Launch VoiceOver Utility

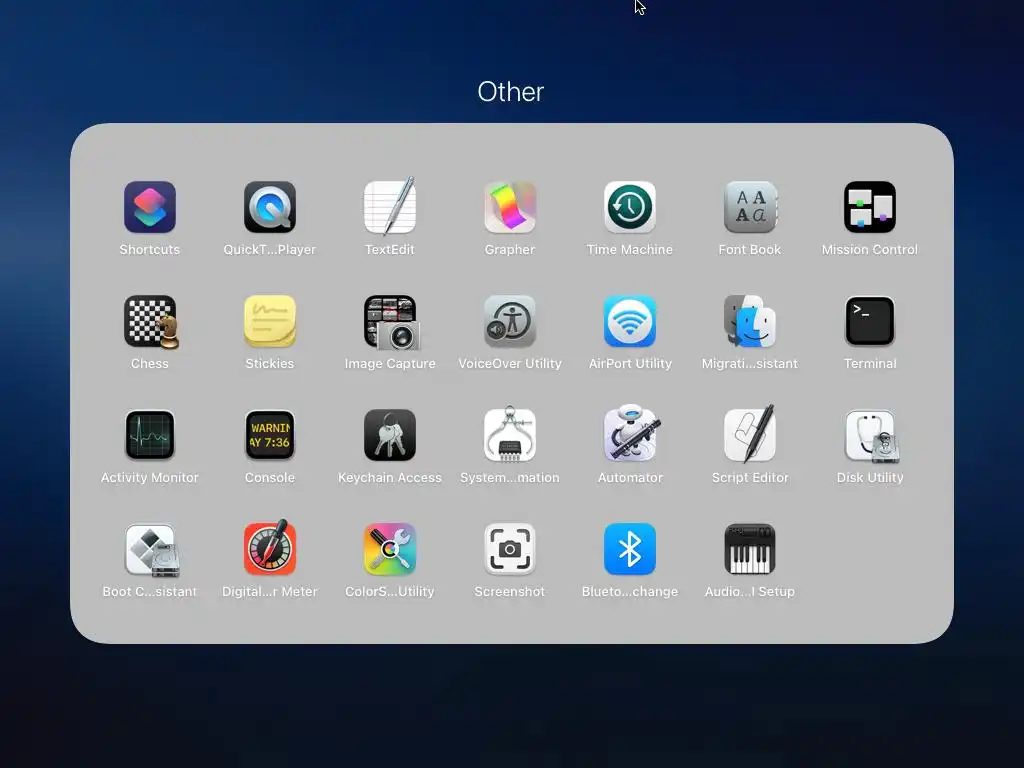coord(510,321)
